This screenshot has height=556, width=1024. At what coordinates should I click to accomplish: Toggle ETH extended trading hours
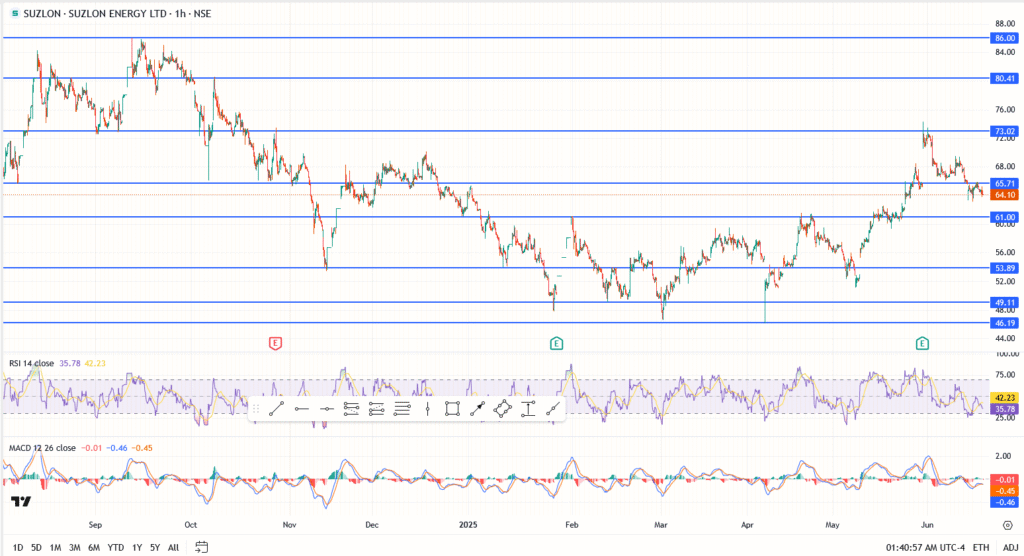(980, 547)
